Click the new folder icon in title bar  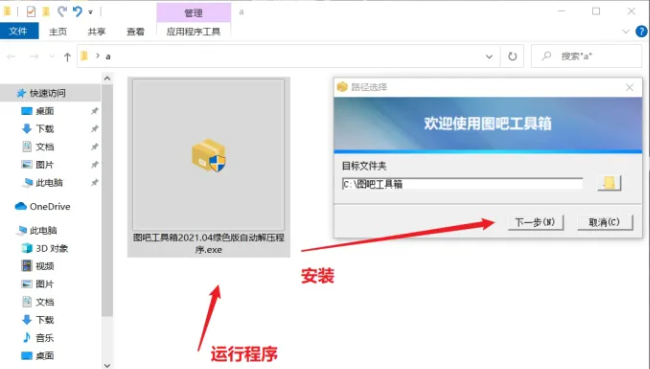(46, 12)
